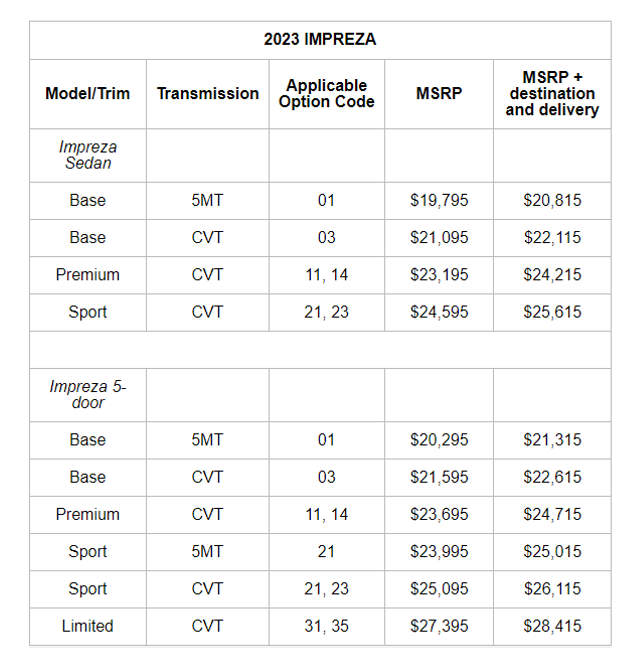Screen dimensions: 628x661
Task: Select the $24,715 delivery price cell
Action: click(552, 514)
